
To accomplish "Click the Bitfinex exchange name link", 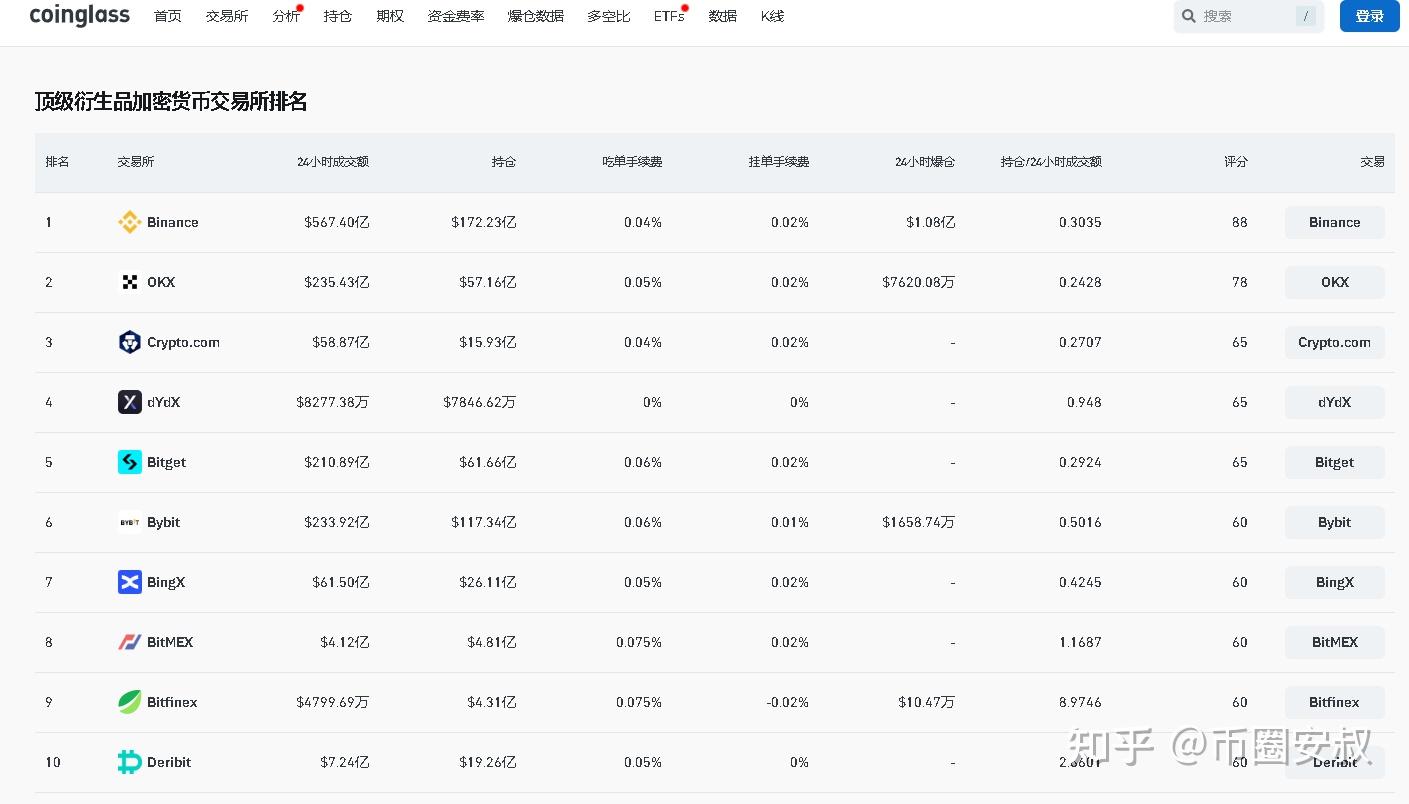I will point(172,702).
